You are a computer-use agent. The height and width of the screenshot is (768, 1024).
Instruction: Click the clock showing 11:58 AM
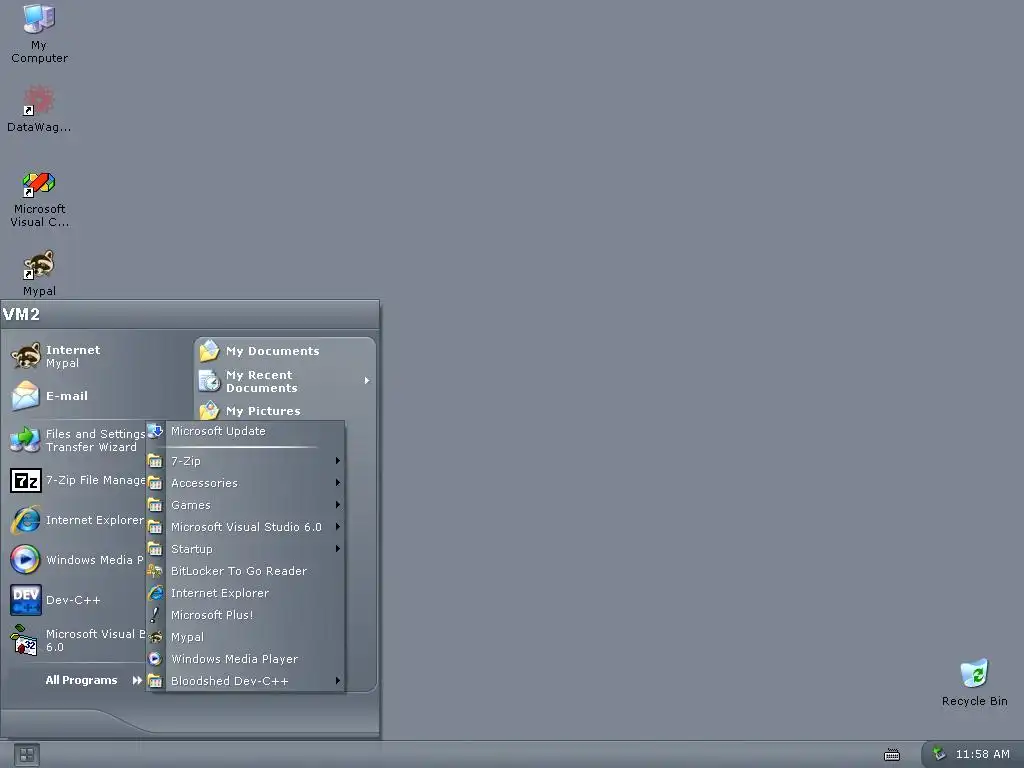(982, 754)
